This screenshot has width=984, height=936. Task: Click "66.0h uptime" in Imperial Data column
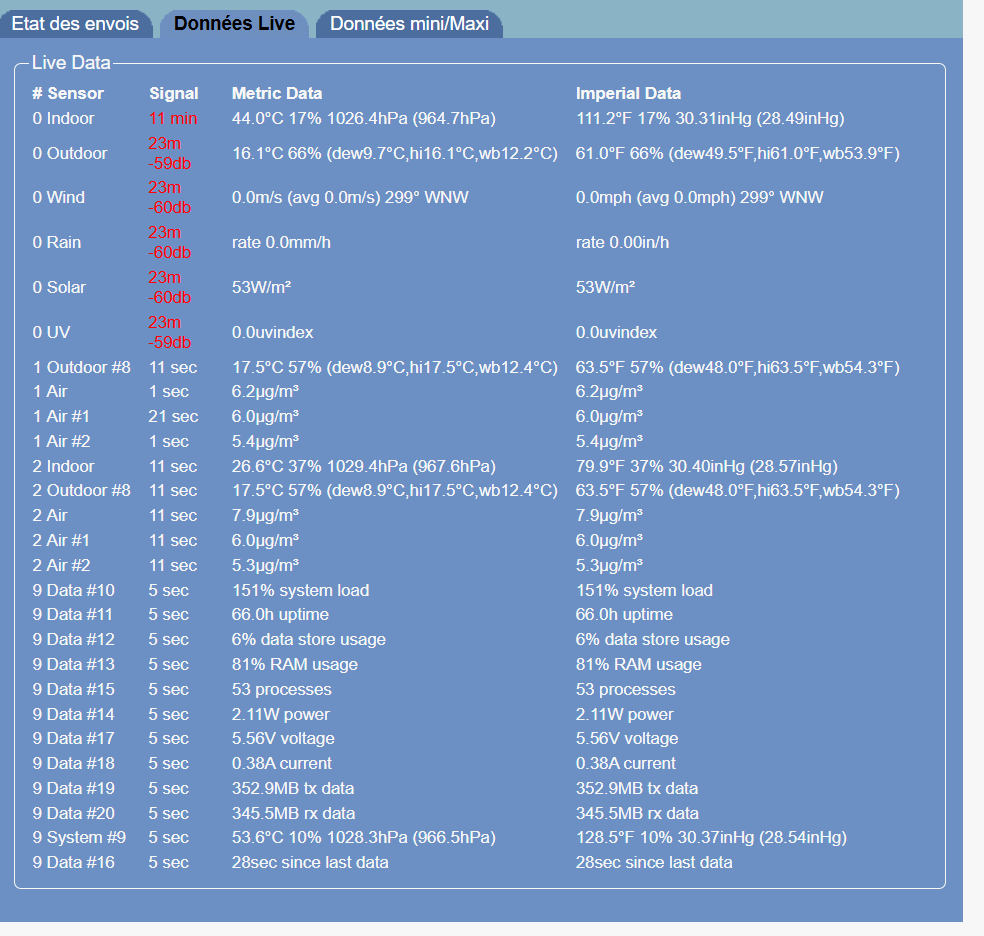[624, 615]
